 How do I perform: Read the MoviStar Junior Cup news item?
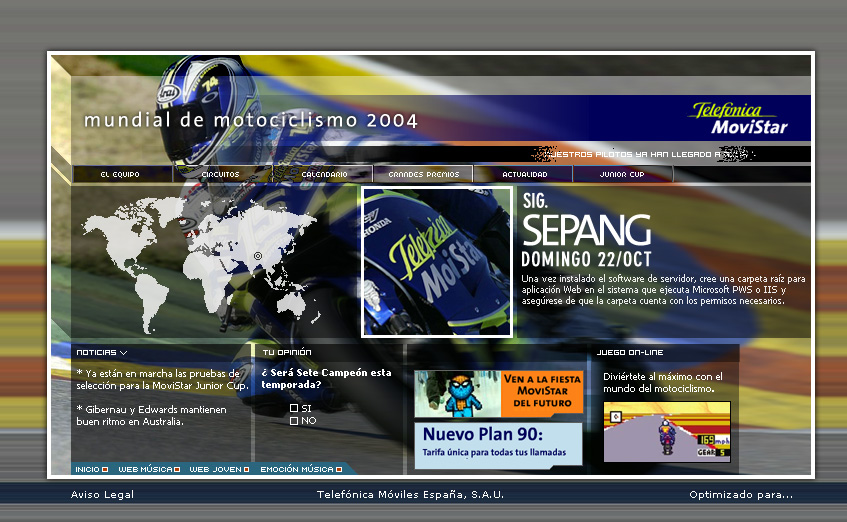pos(162,379)
